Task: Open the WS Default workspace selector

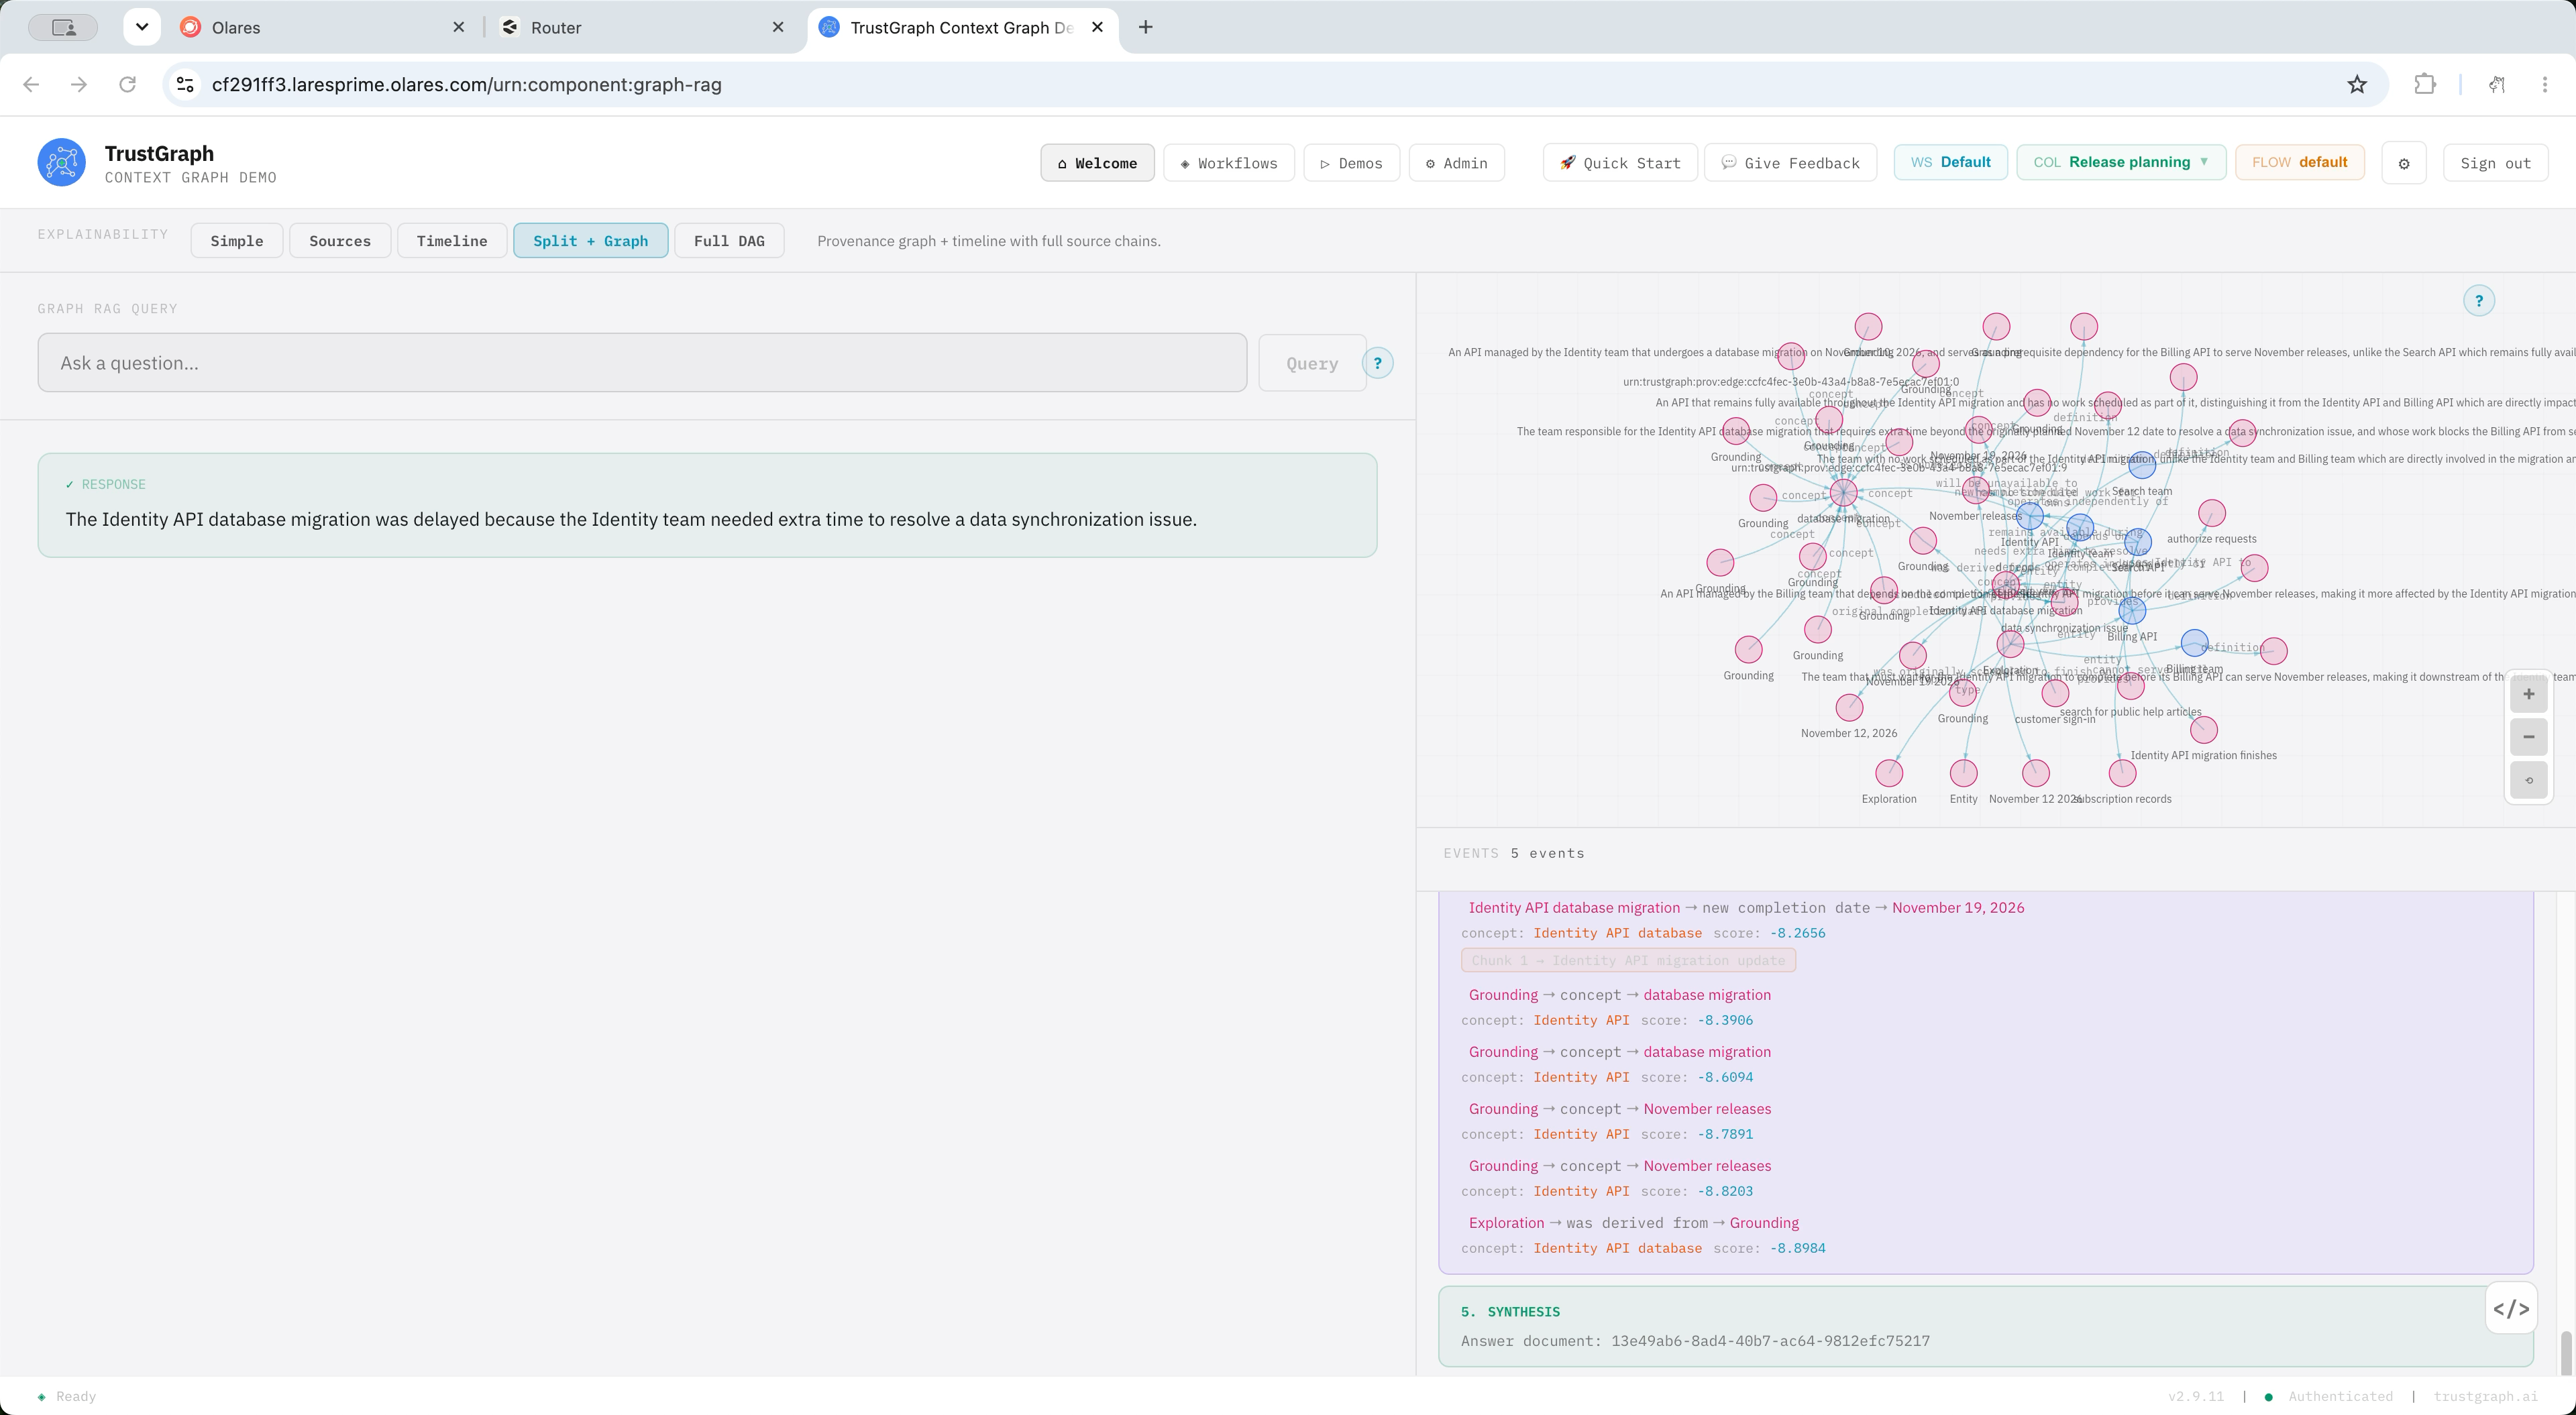Action: click(1950, 162)
